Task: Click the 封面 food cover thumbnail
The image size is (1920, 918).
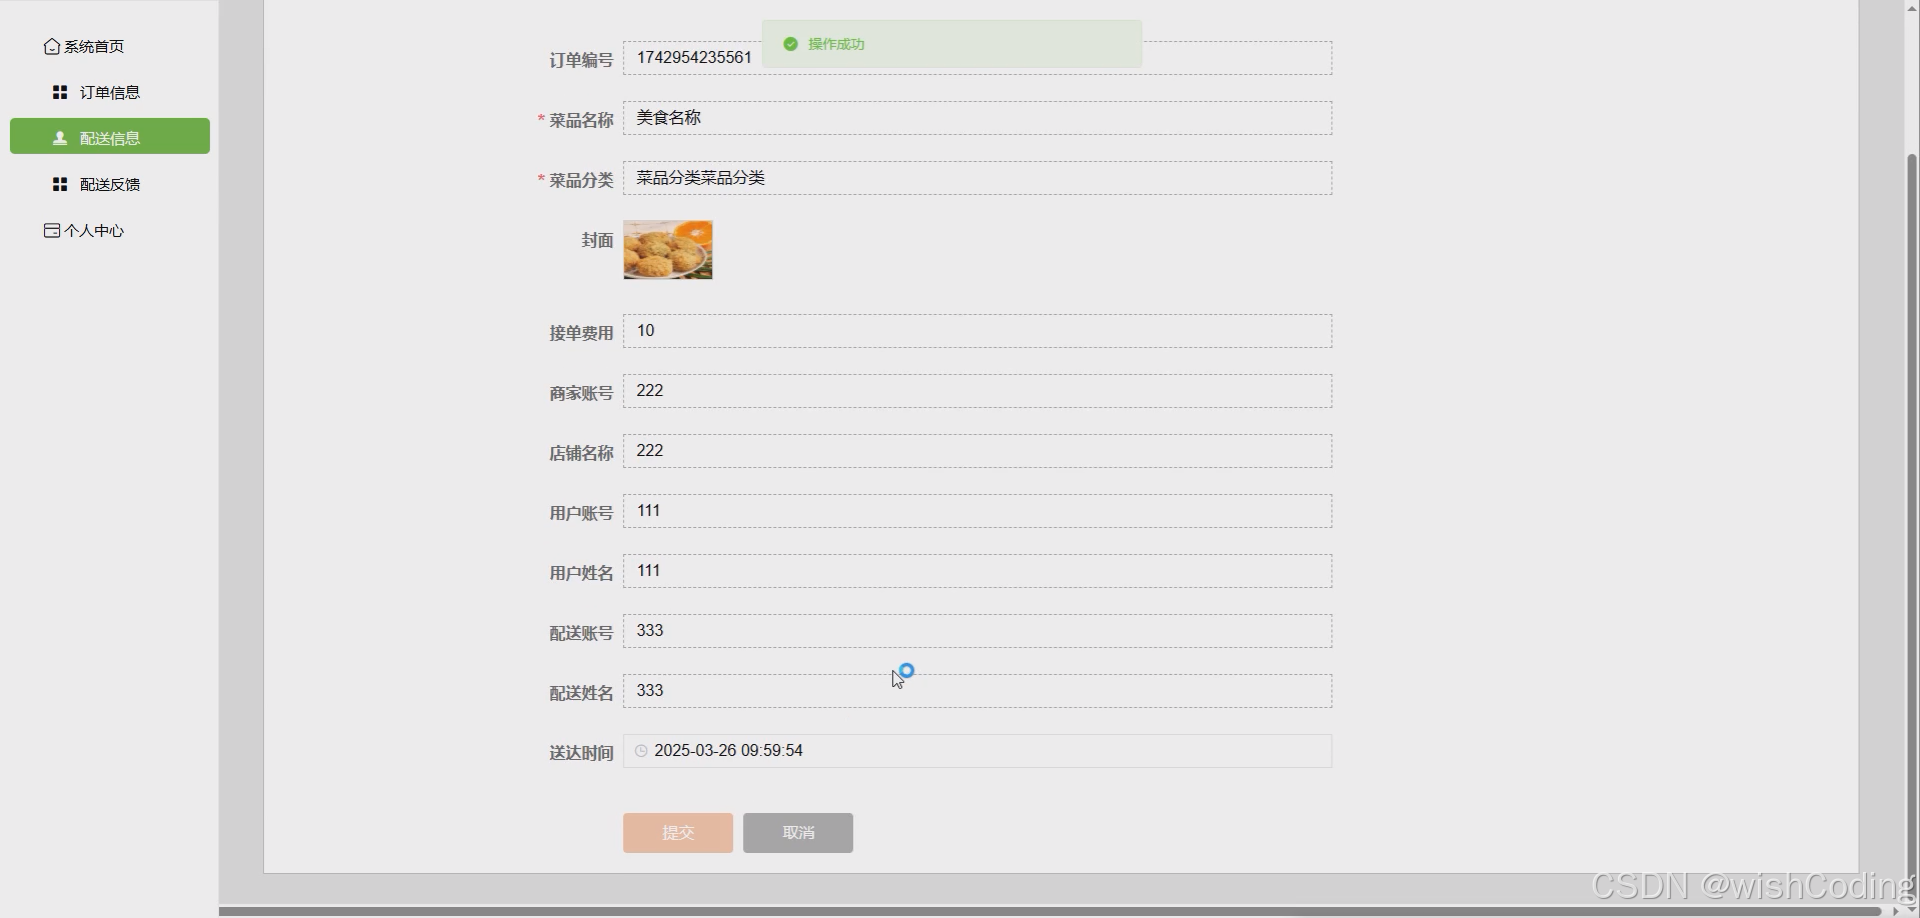Action: pos(667,249)
